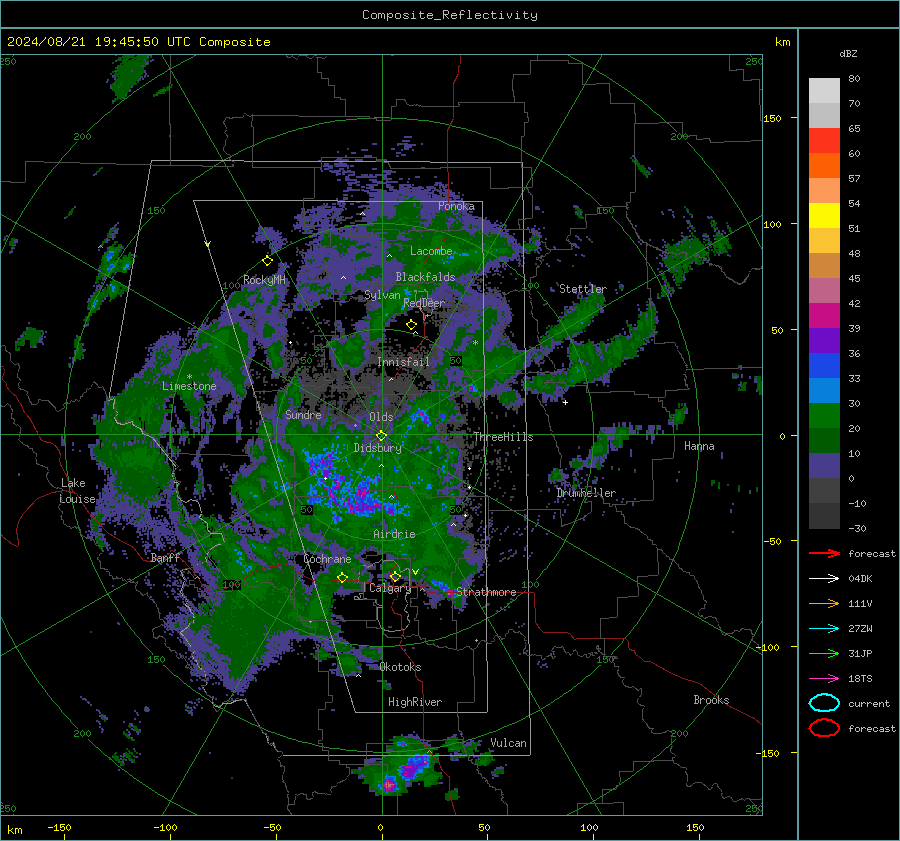Screen dimensions: 900x841
Task: Click the 18TS legend label
Action: point(860,679)
